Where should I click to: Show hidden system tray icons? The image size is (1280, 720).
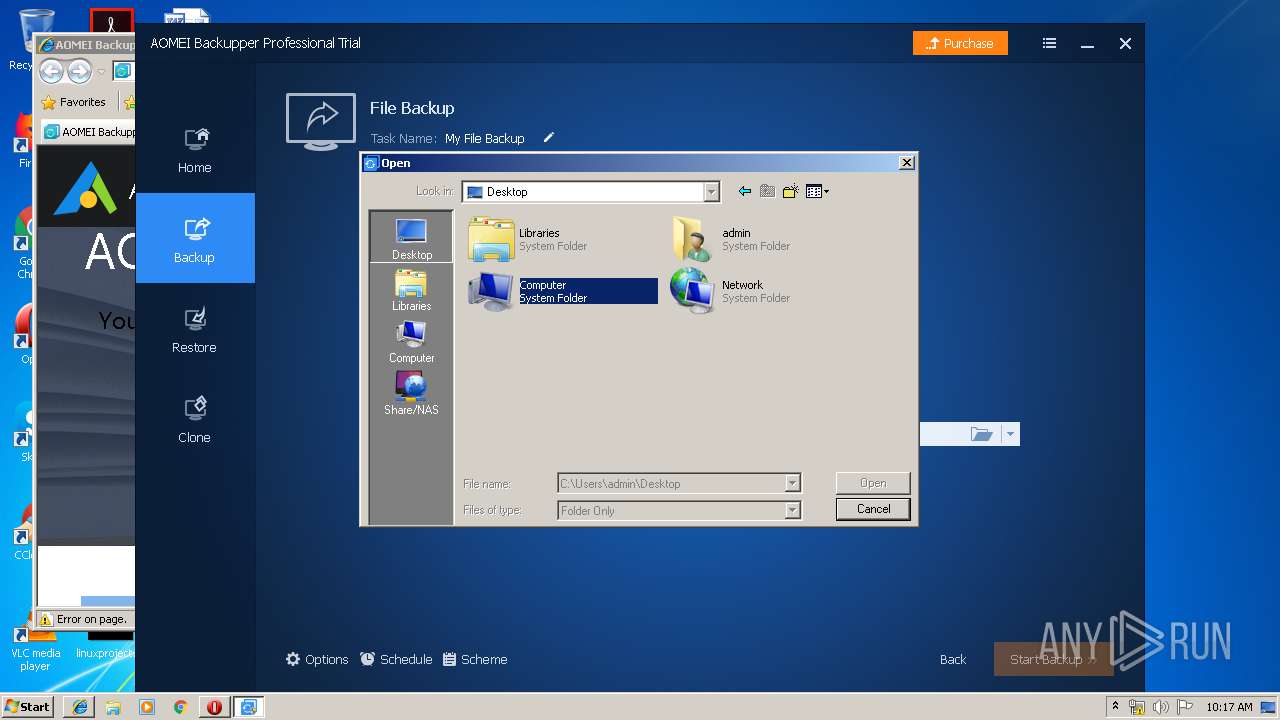pyautogui.click(x=1115, y=707)
